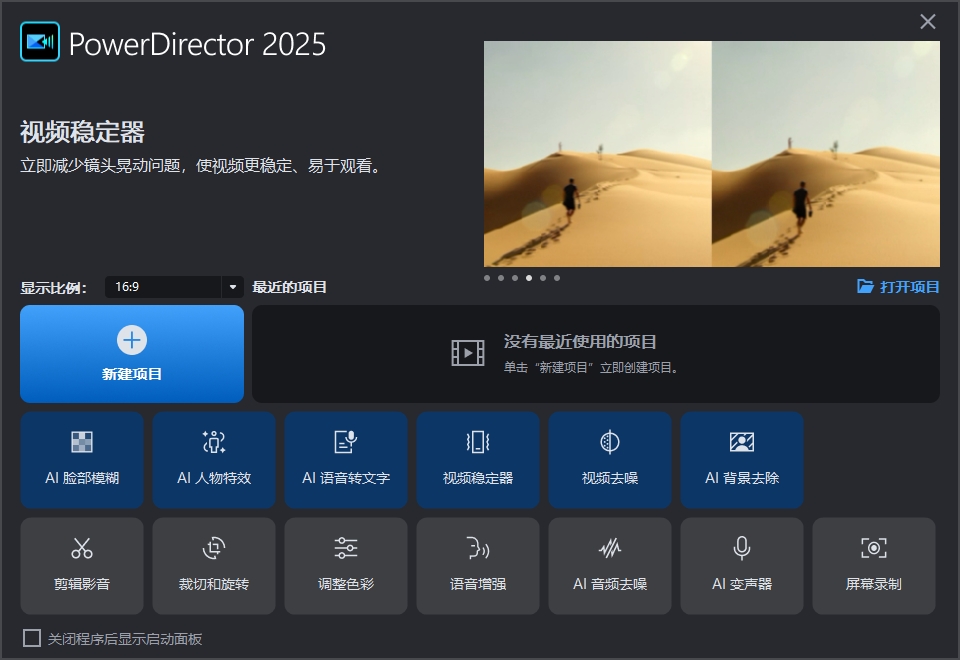Select the AI 人物特效 feature
This screenshot has width=960, height=660.
tap(214, 460)
